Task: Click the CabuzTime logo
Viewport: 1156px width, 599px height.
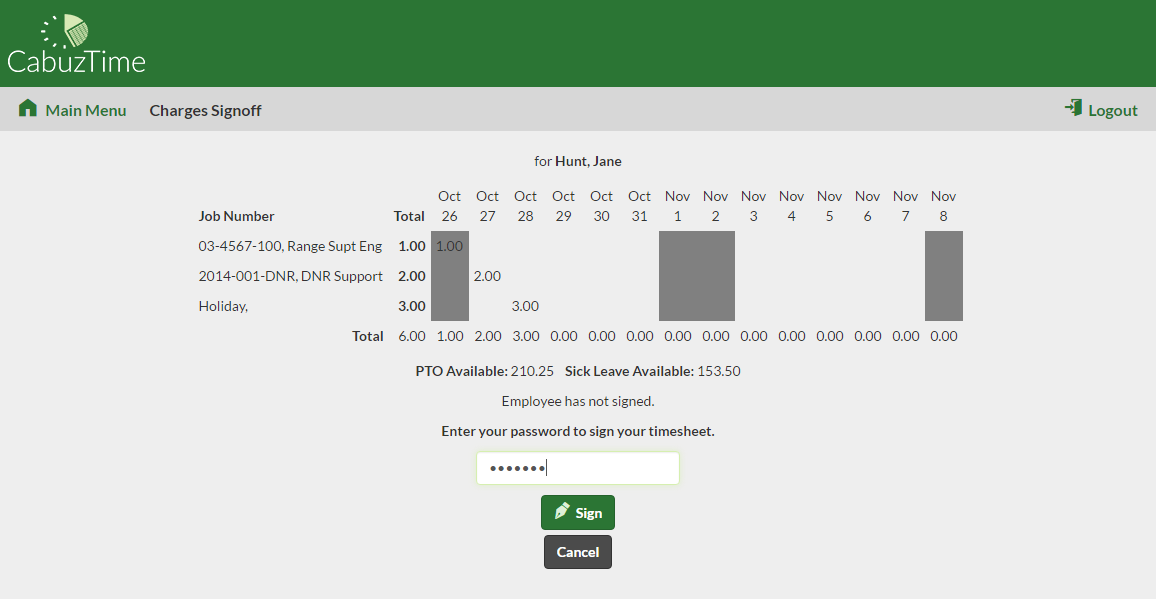Action: pyautogui.click(x=76, y=45)
